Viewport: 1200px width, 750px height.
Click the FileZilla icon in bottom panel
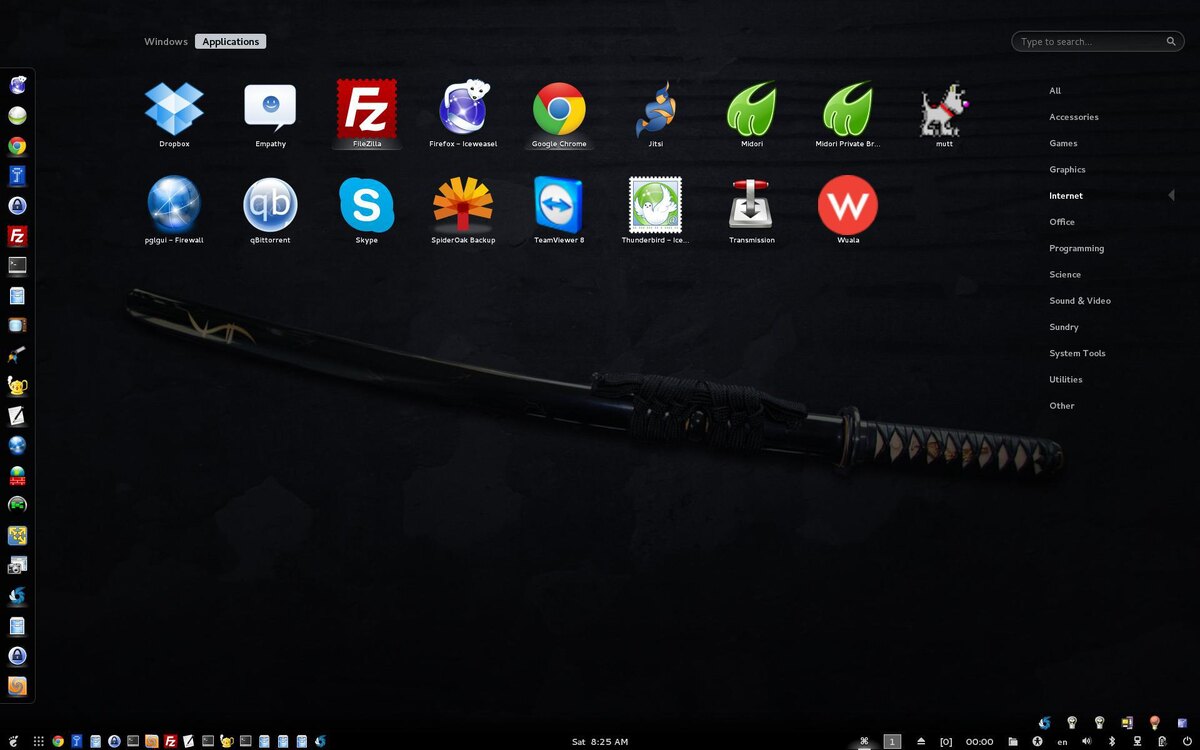click(x=170, y=741)
